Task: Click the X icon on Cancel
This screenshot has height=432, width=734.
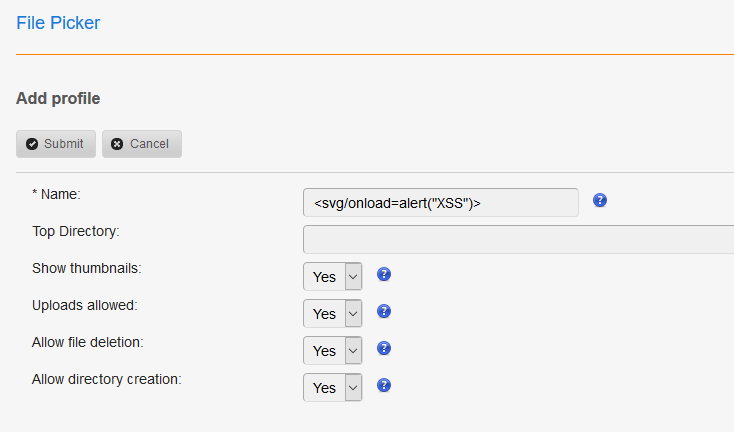Action: [117, 144]
